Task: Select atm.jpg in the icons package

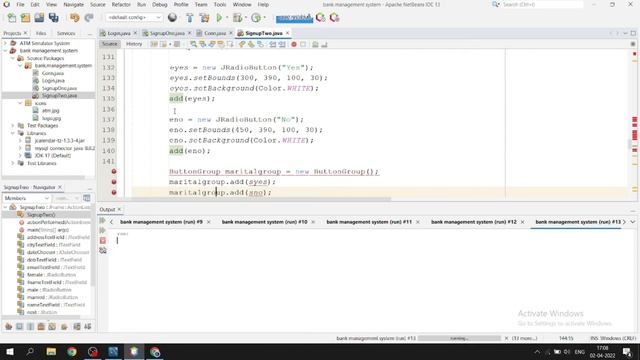Action: point(51,111)
